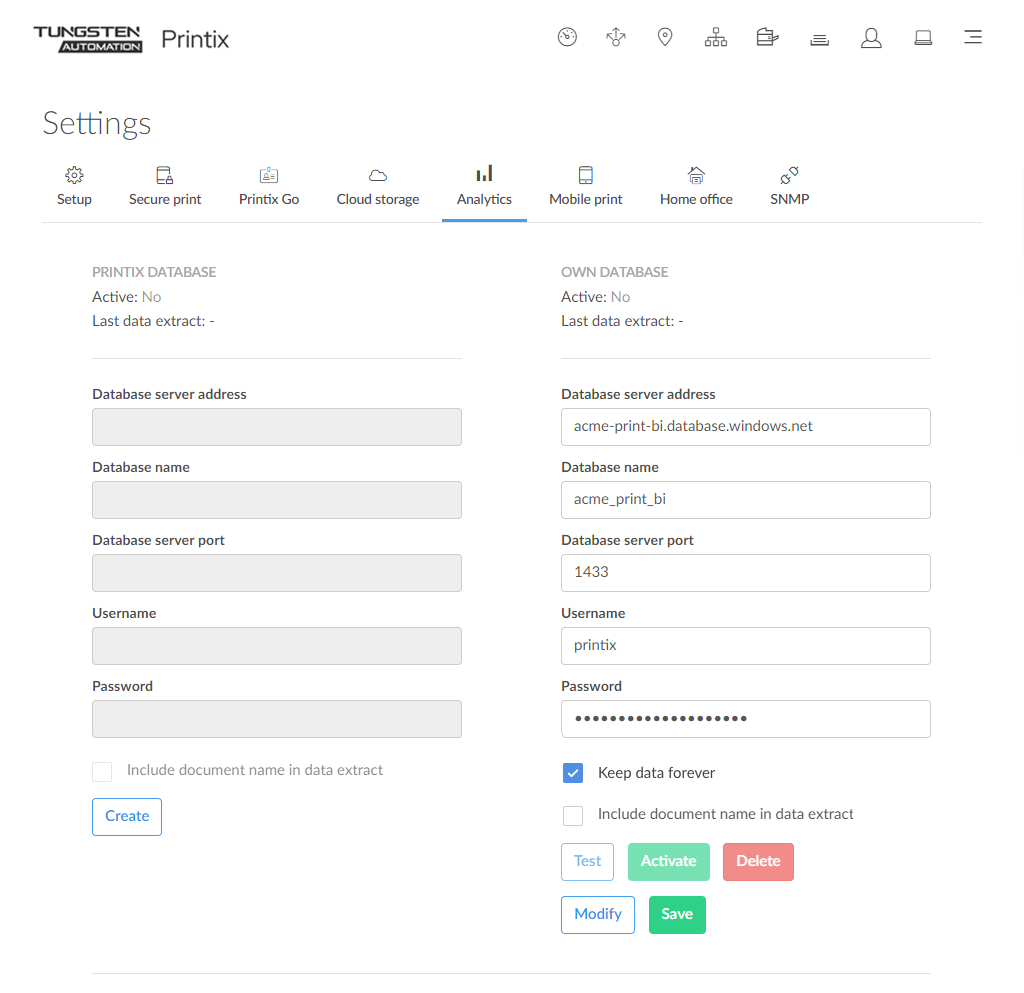Focus the Own Database password field

point(745,719)
